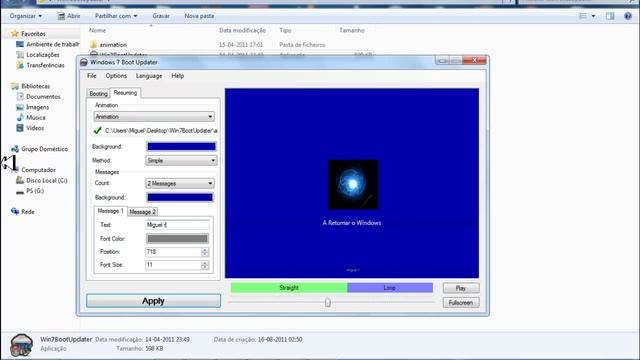This screenshot has width=640, height=360.
Task: Open the Música library
Action: coord(36,118)
